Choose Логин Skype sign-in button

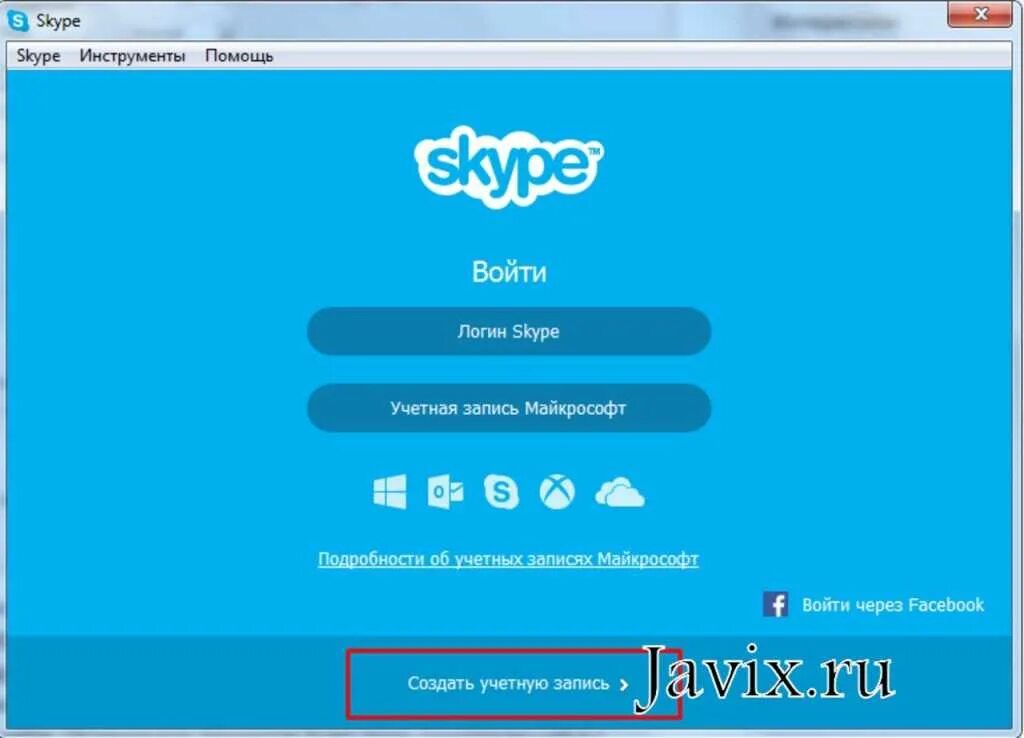[x=509, y=331]
